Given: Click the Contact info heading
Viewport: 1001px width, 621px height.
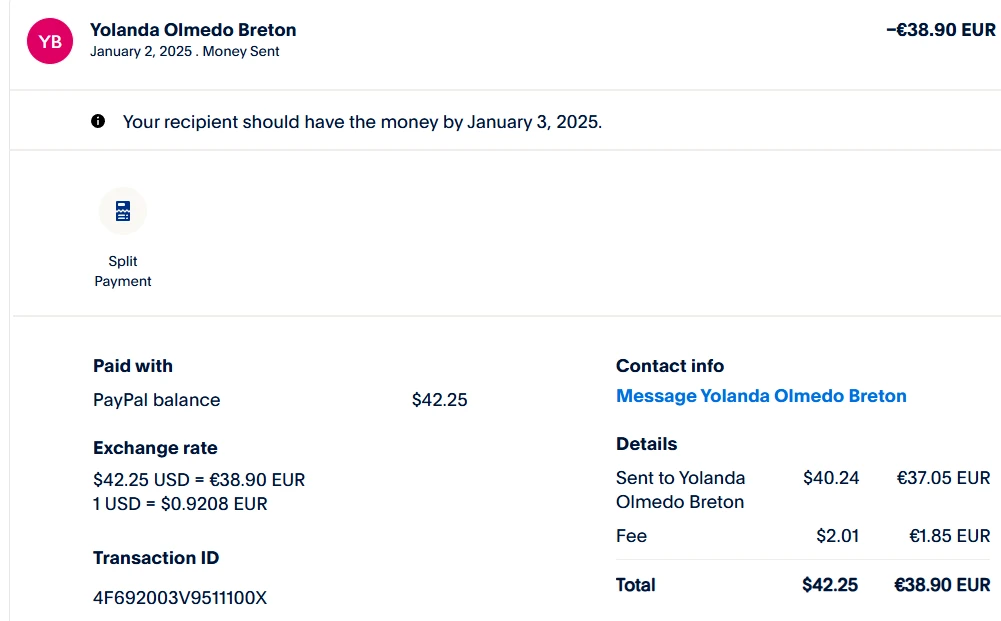Looking at the screenshot, I should pos(670,366).
